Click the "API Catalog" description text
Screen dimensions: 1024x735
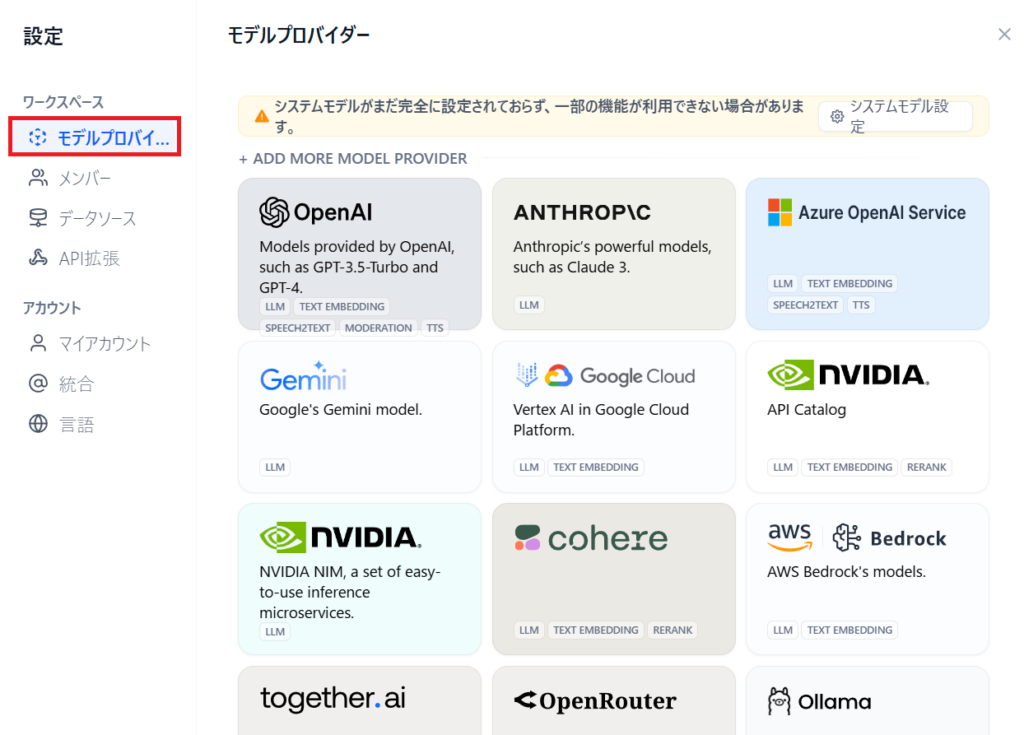point(807,410)
